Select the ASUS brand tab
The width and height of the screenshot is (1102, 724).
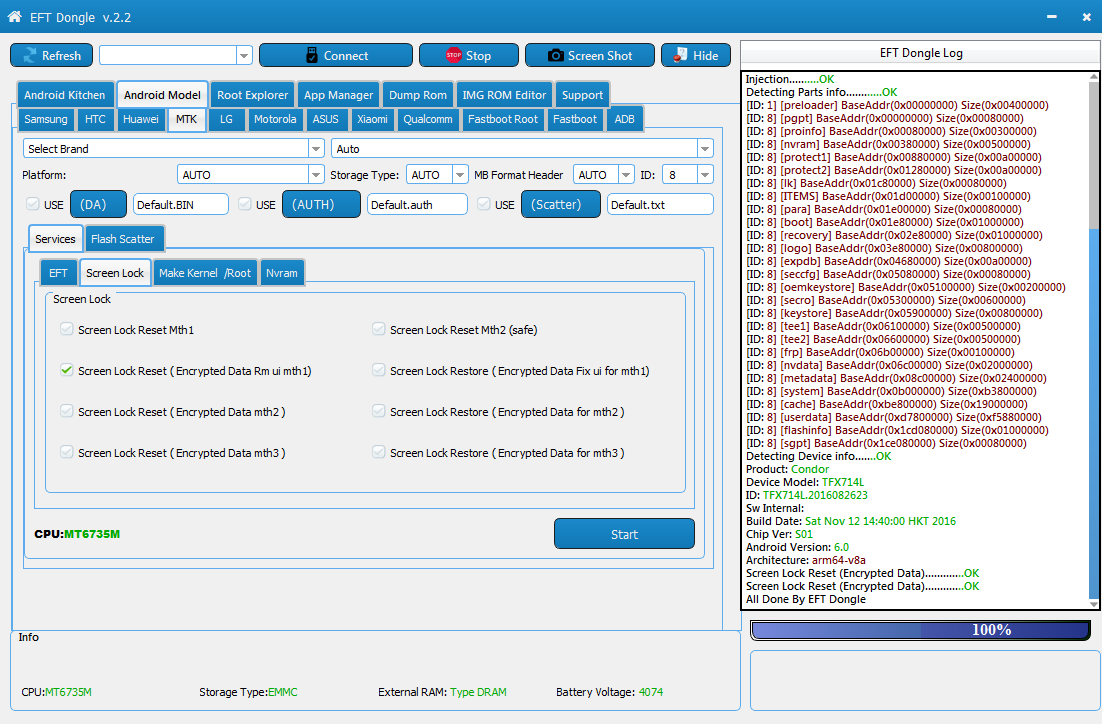point(325,119)
